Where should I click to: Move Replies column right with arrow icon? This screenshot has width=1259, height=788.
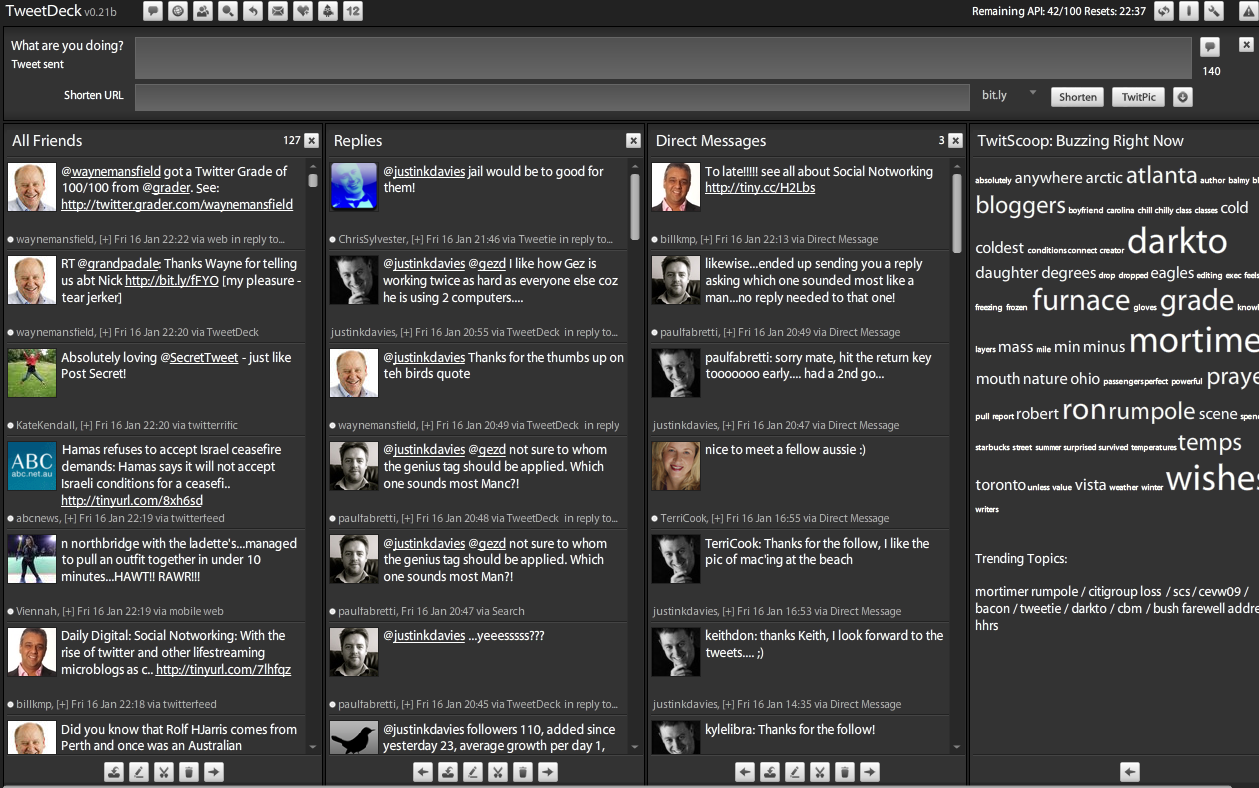[x=548, y=772]
